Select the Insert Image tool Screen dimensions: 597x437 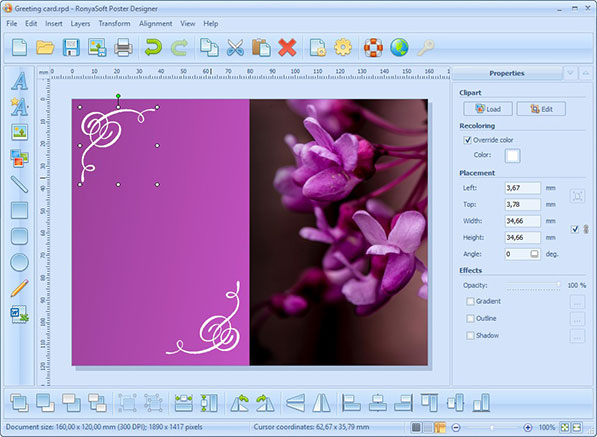(19, 132)
